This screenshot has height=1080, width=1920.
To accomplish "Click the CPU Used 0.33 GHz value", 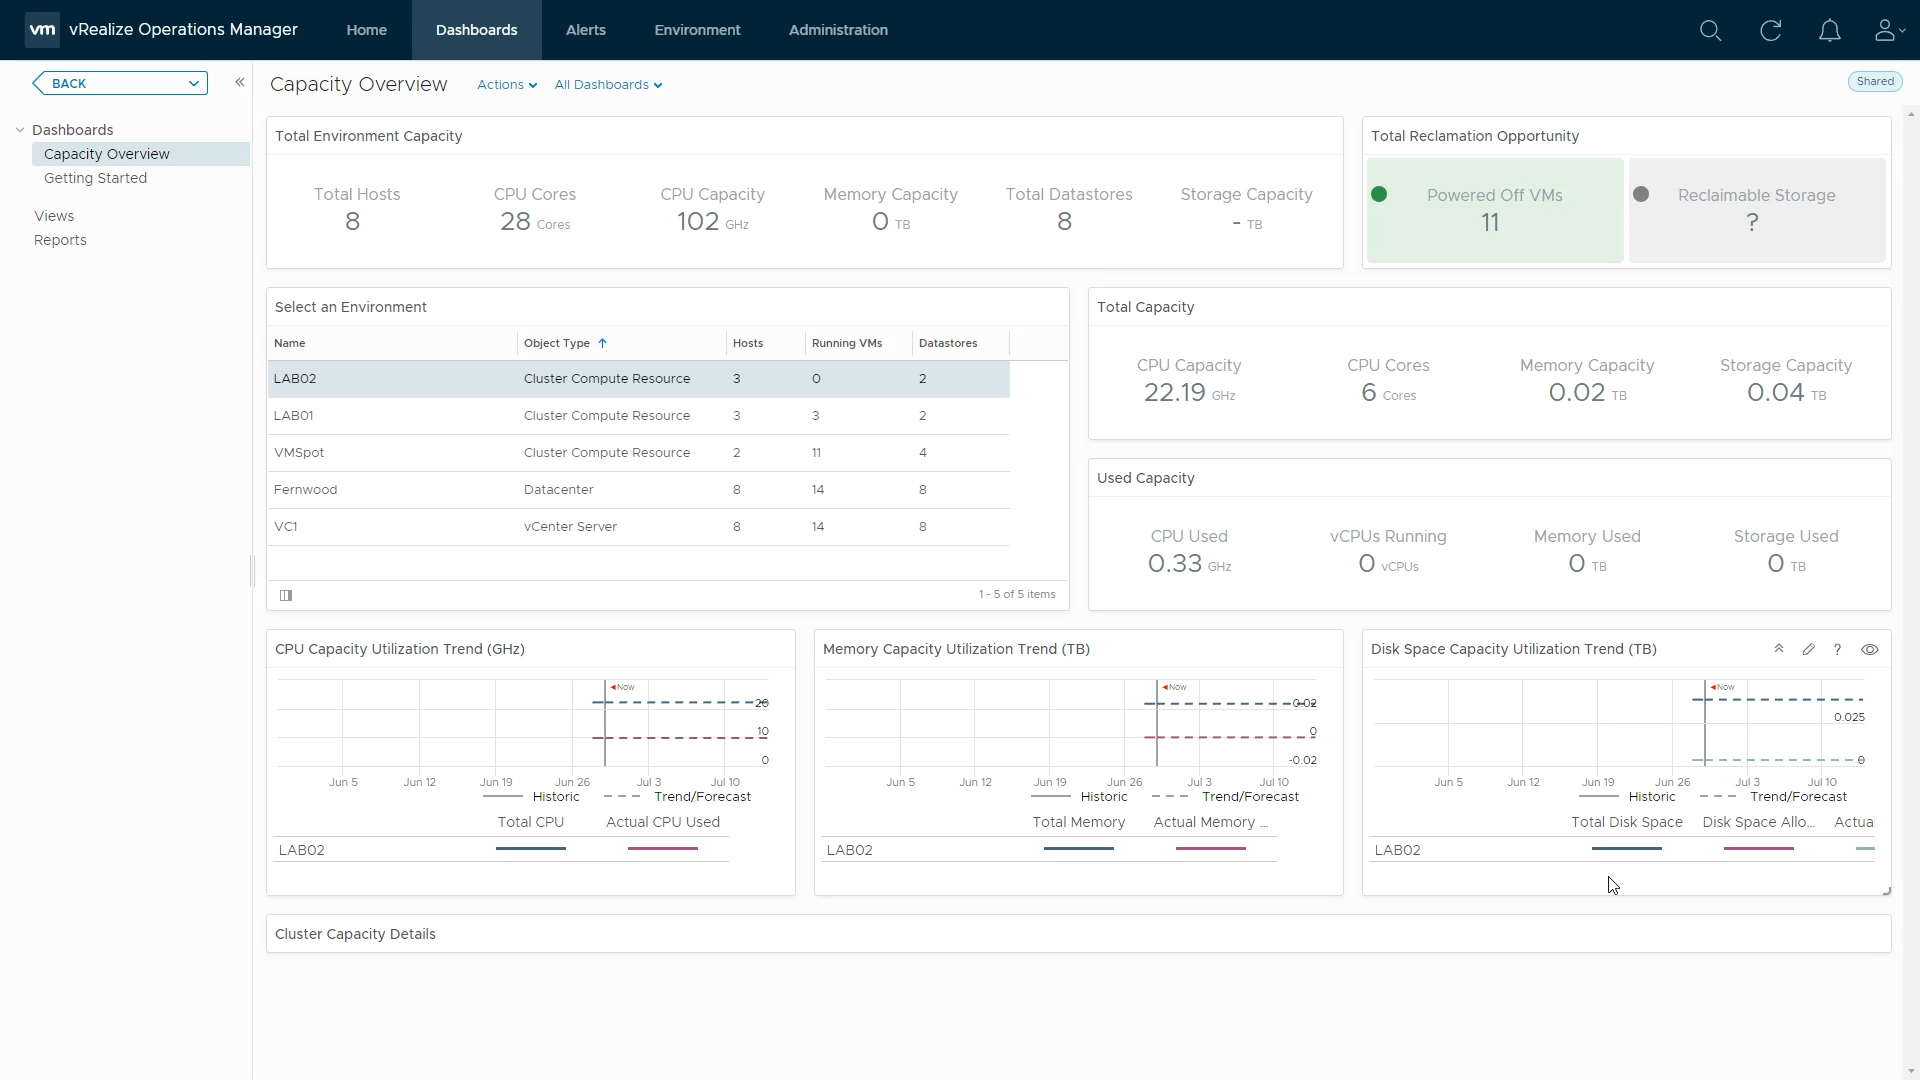I will click(x=1189, y=564).
